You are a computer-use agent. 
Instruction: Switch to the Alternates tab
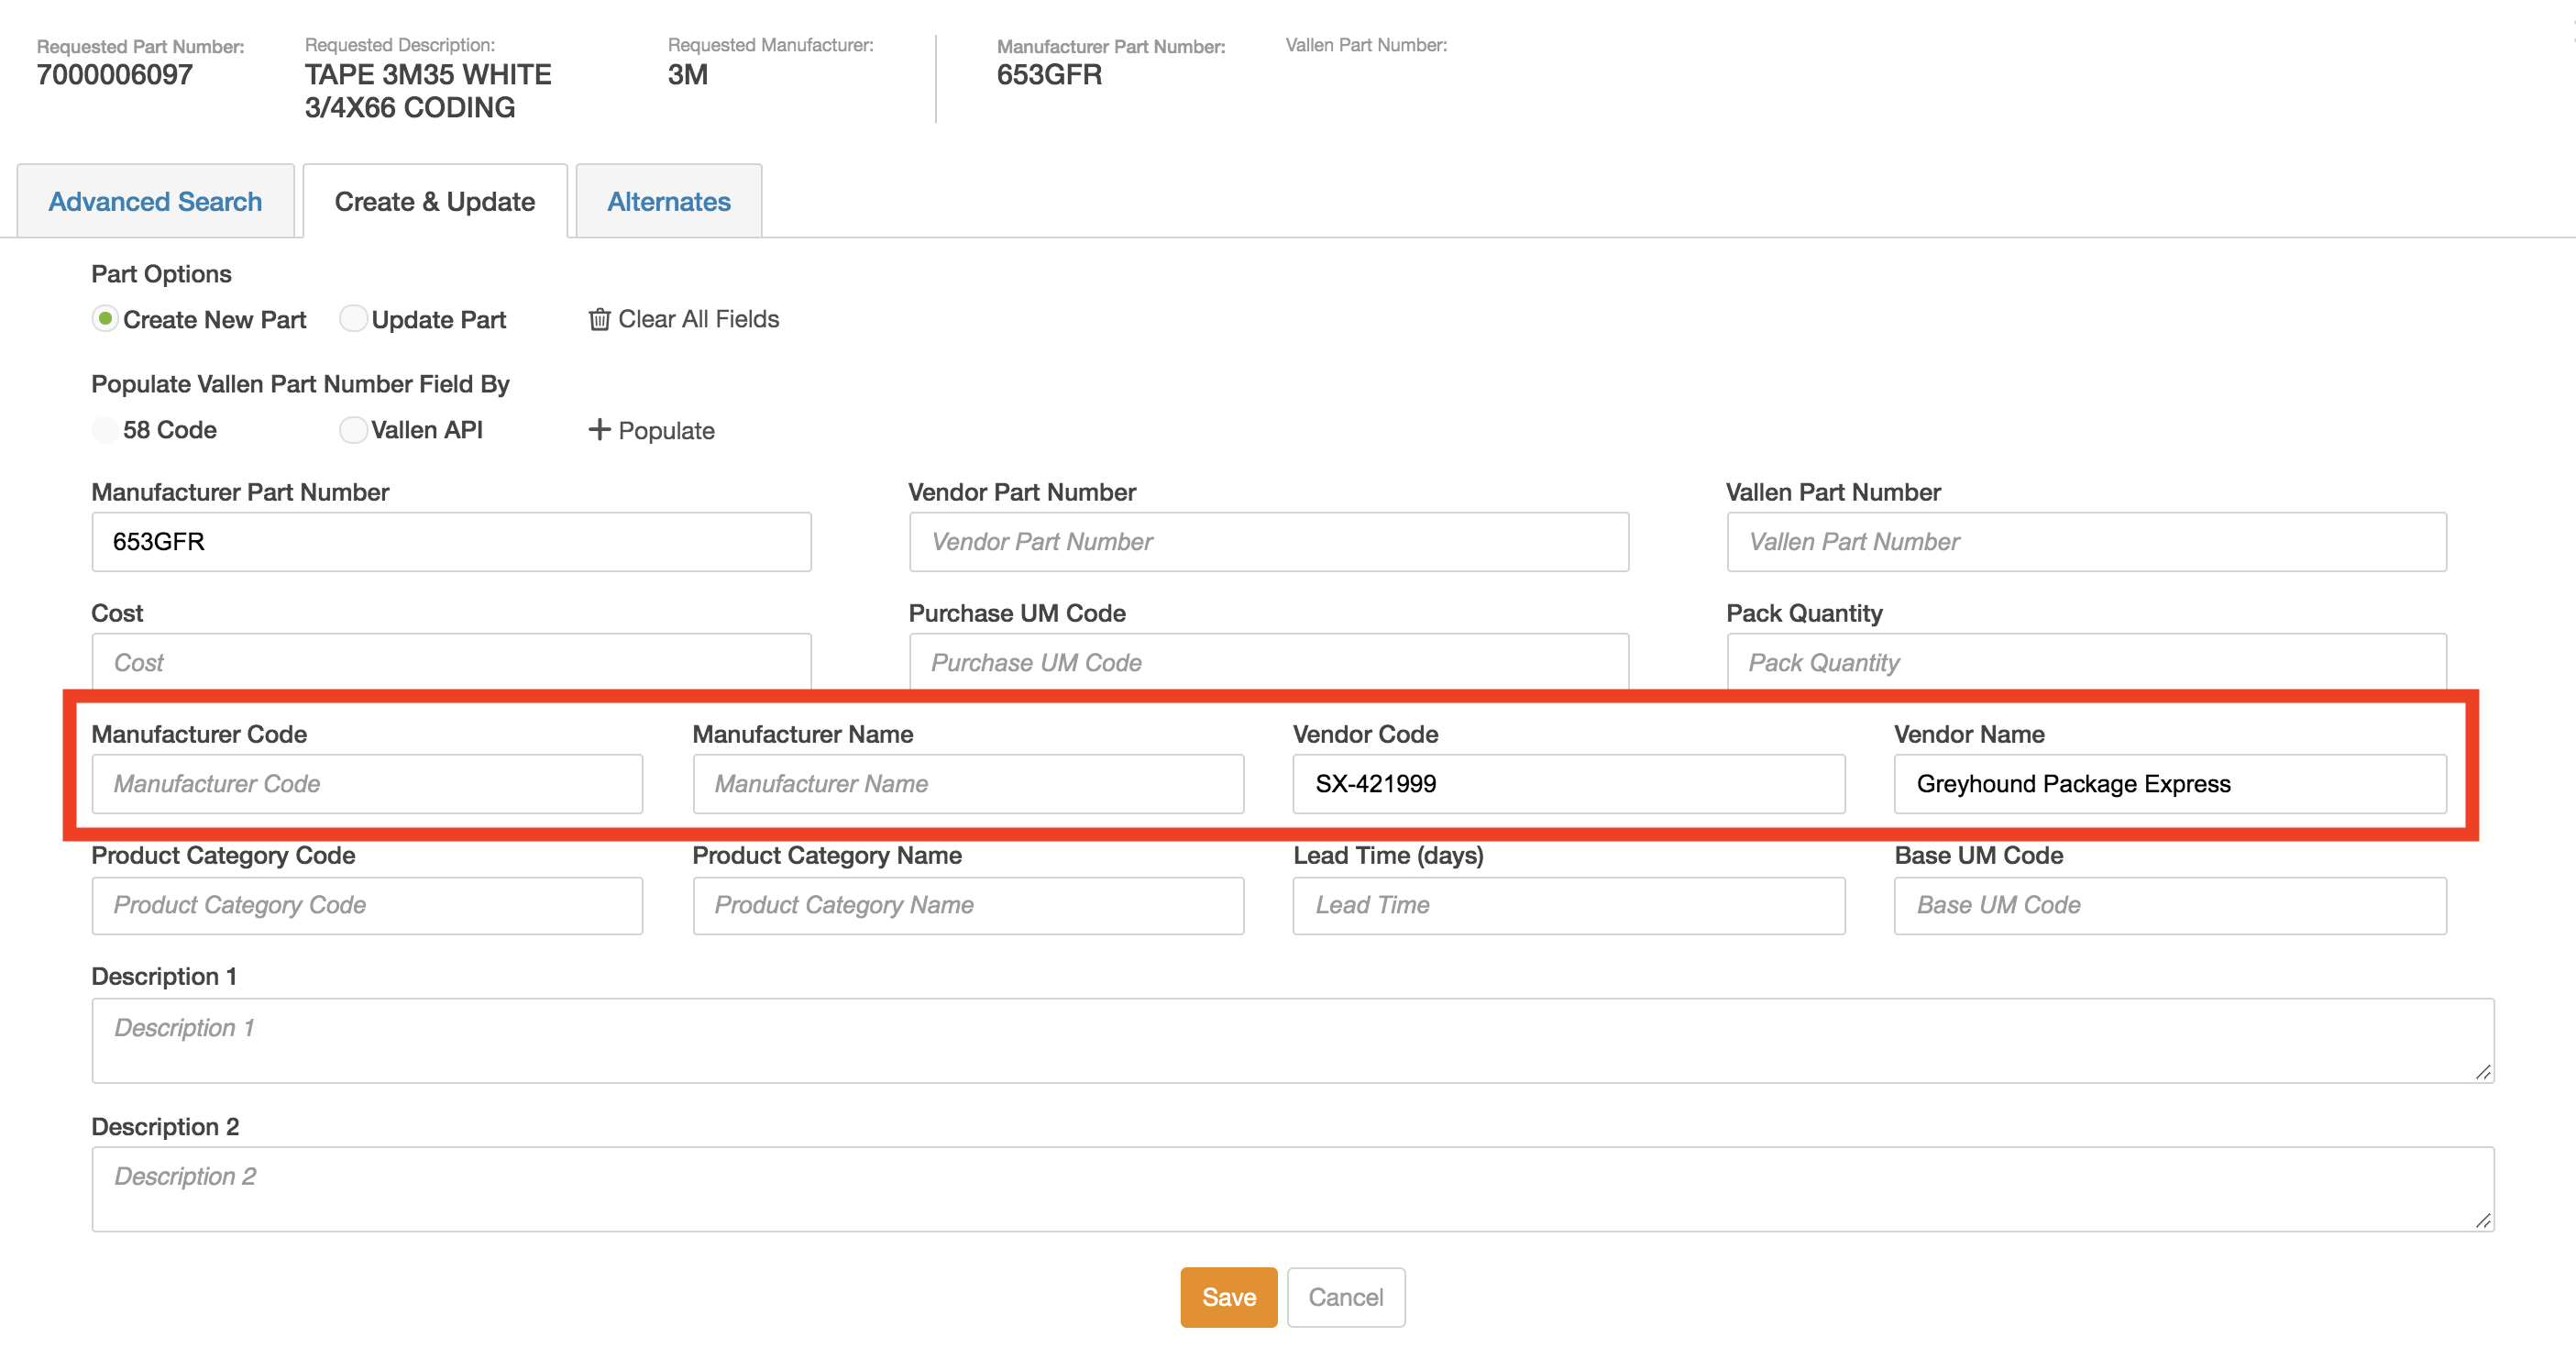[x=668, y=202]
